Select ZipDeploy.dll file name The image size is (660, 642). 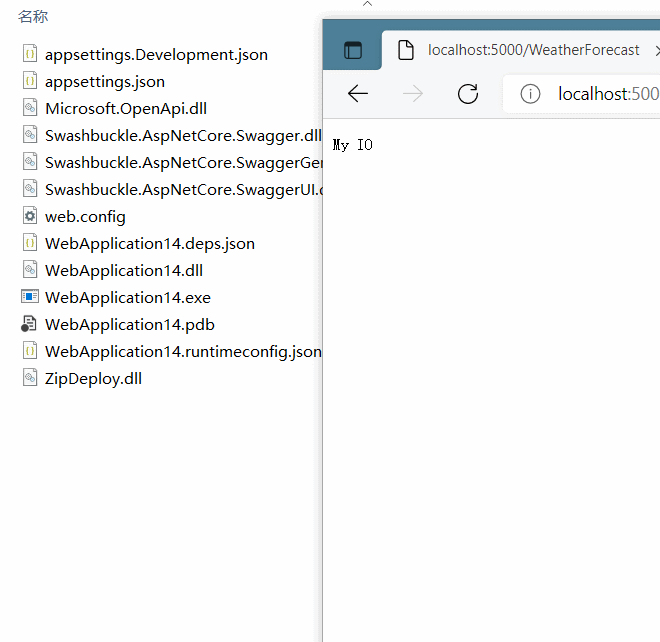[93, 378]
